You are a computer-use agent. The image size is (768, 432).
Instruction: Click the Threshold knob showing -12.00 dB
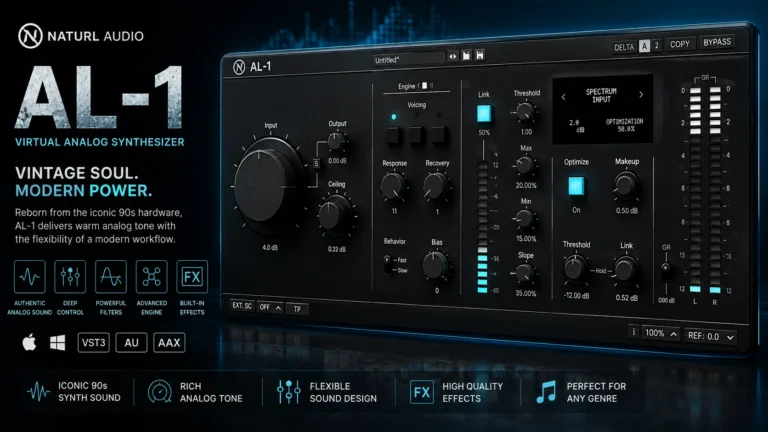point(574,268)
